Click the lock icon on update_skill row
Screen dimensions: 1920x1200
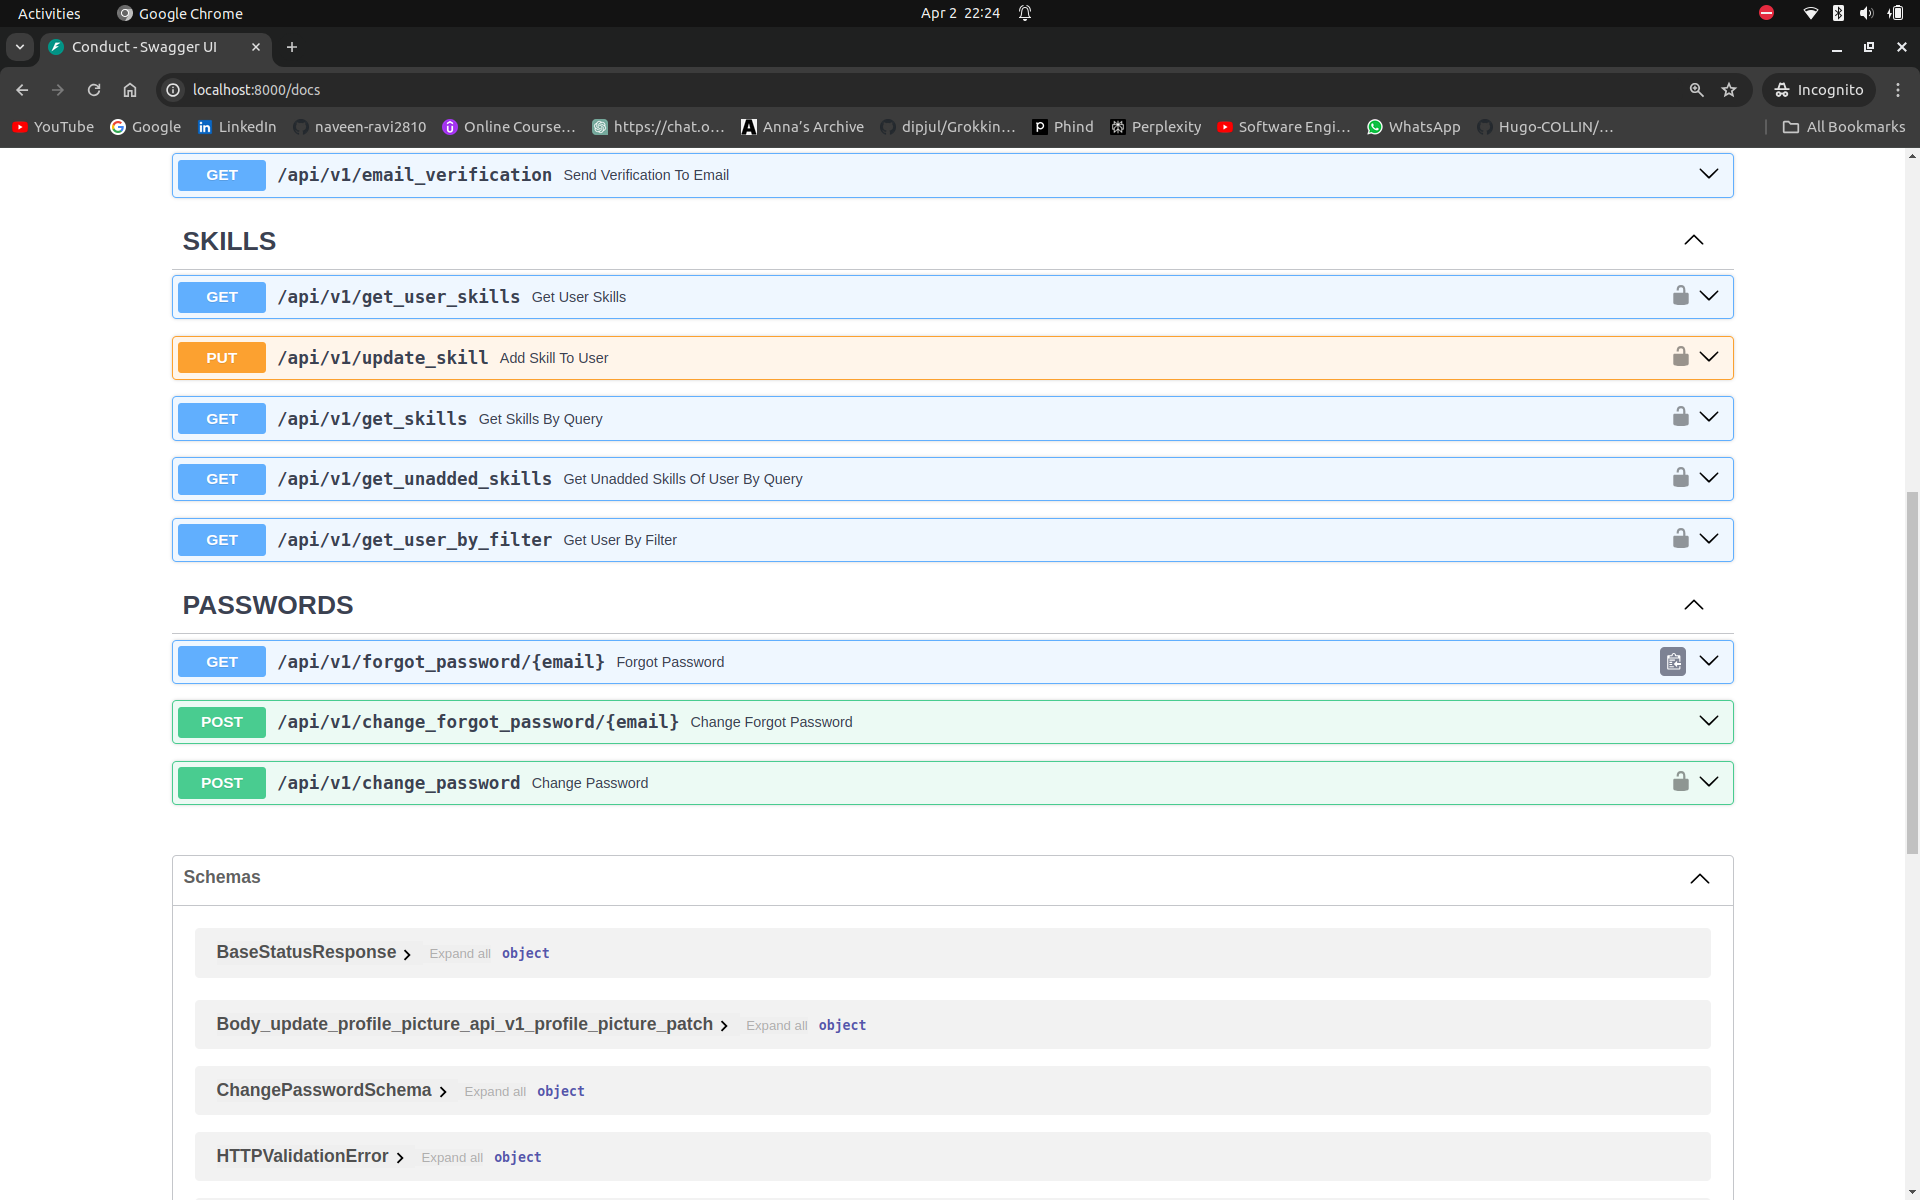[1680, 357]
